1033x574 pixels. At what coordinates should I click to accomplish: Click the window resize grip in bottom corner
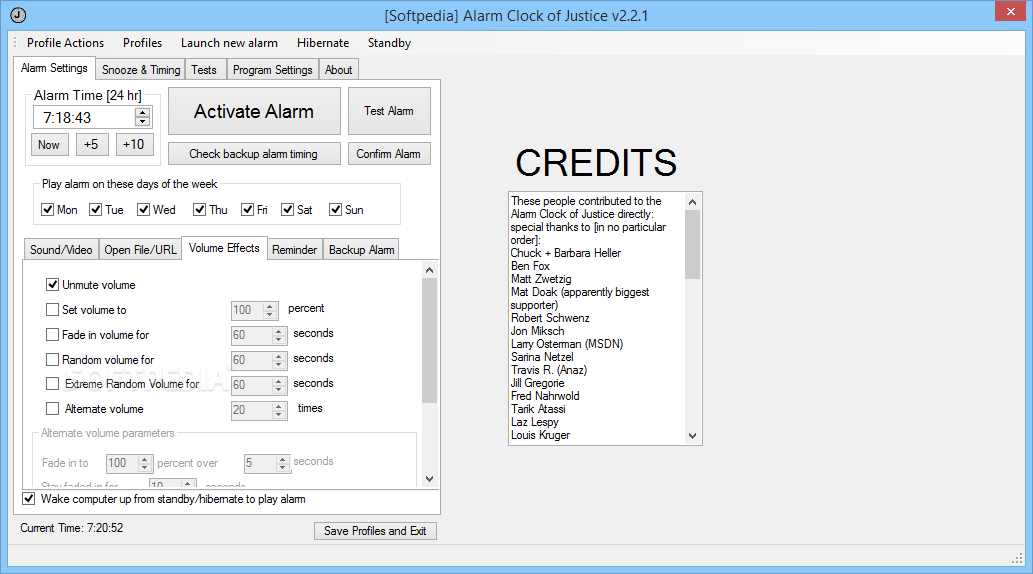click(x=1017, y=558)
